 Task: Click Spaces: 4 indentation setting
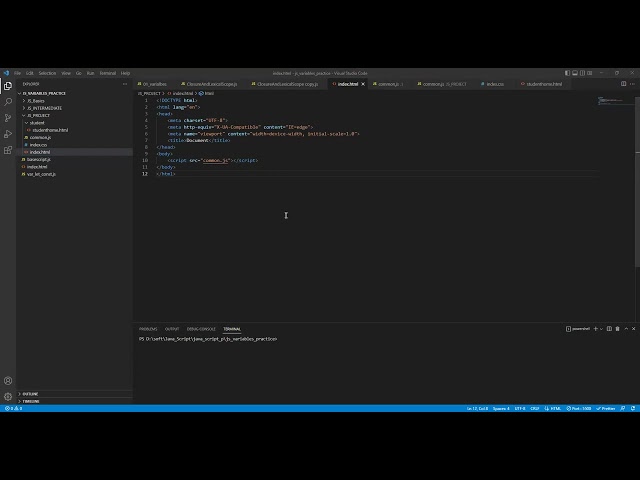[501, 408]
